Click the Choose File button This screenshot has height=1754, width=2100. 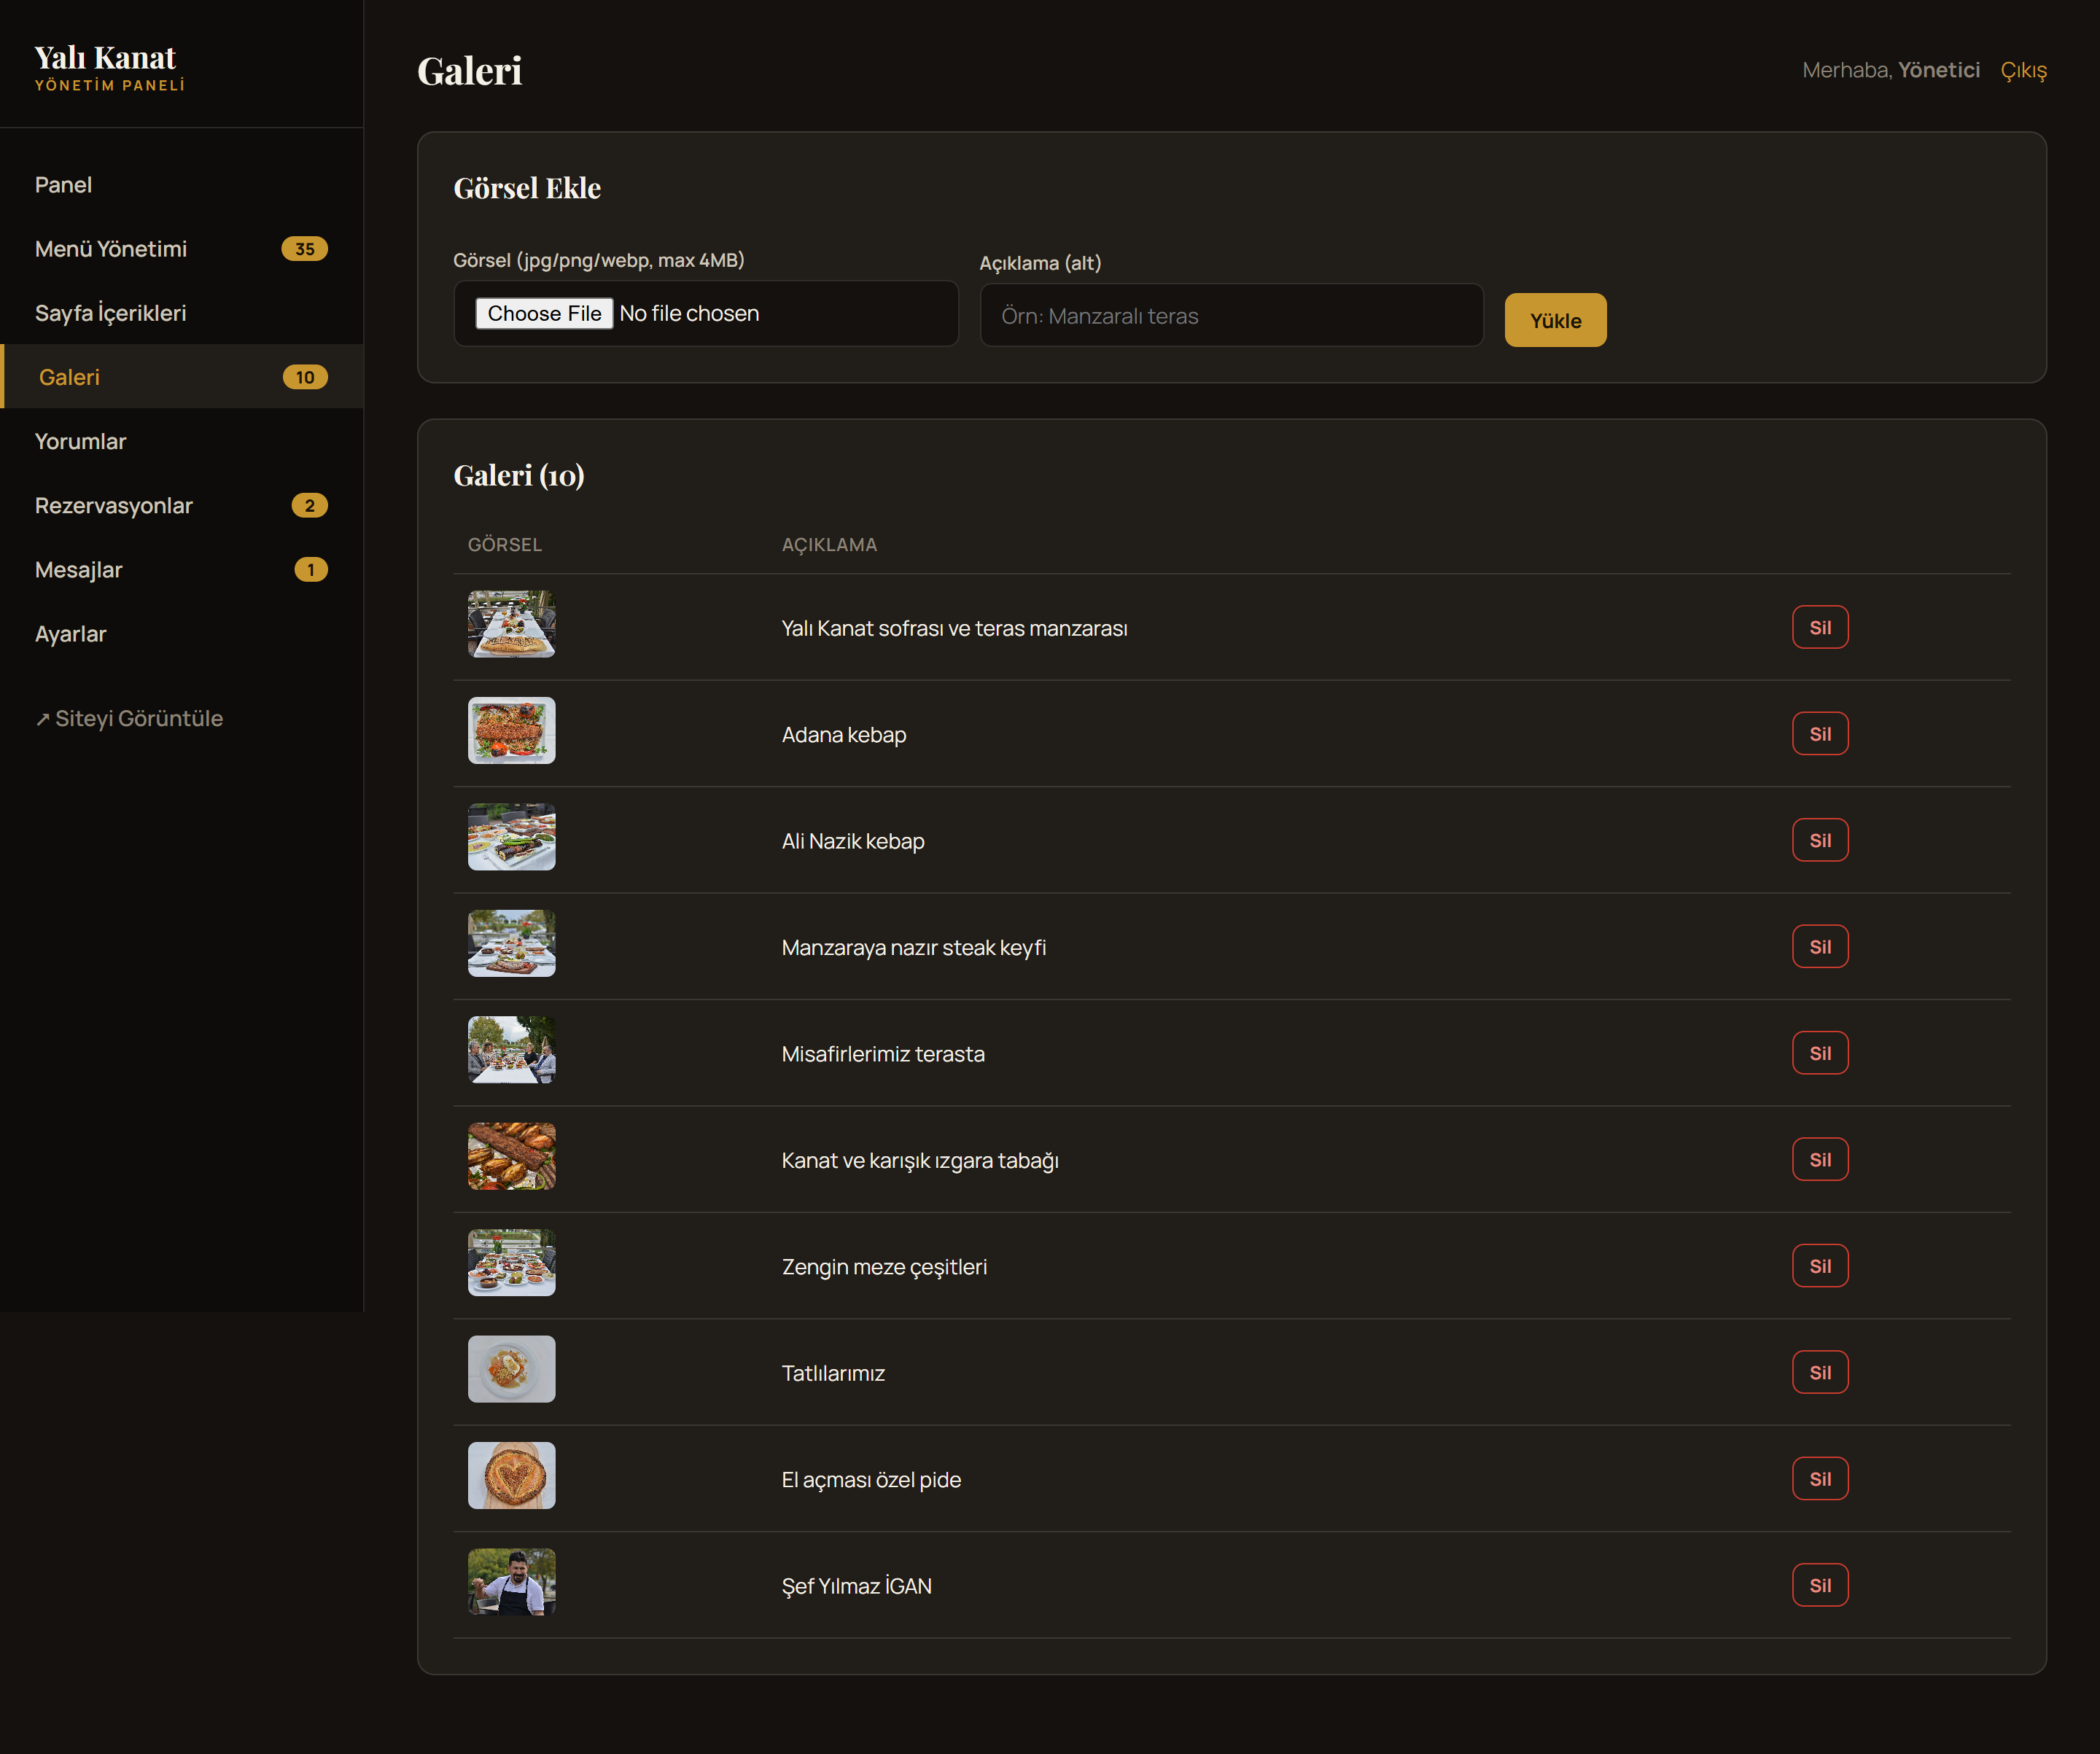544,313
